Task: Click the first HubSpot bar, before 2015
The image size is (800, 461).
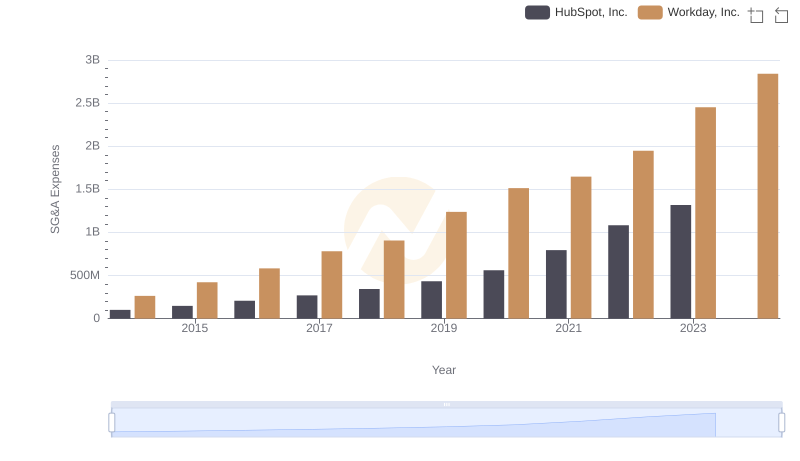Action: (x=120, y=314)
